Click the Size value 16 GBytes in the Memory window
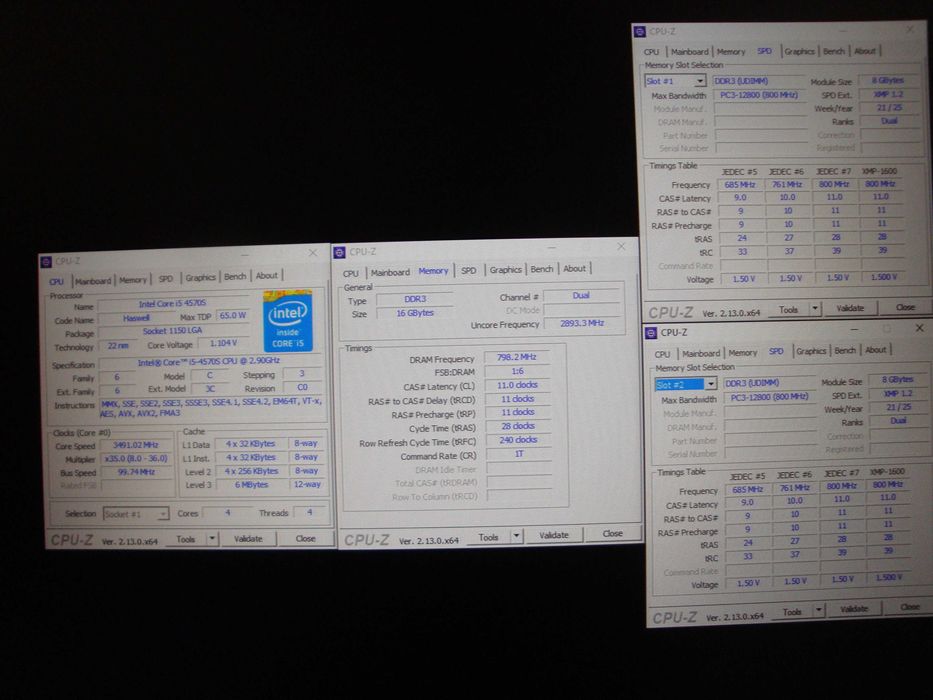933x700 pixels. [415, 313]
